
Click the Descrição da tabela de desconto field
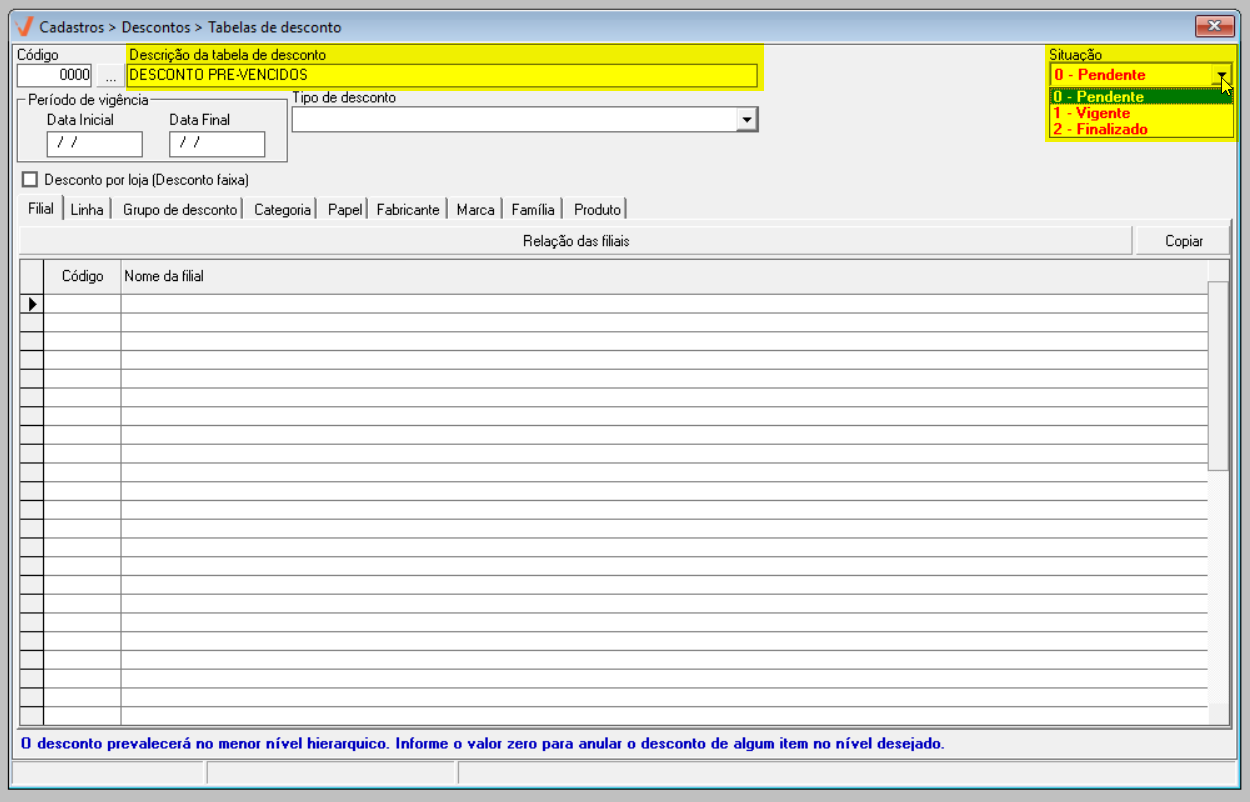click(442, 75)
